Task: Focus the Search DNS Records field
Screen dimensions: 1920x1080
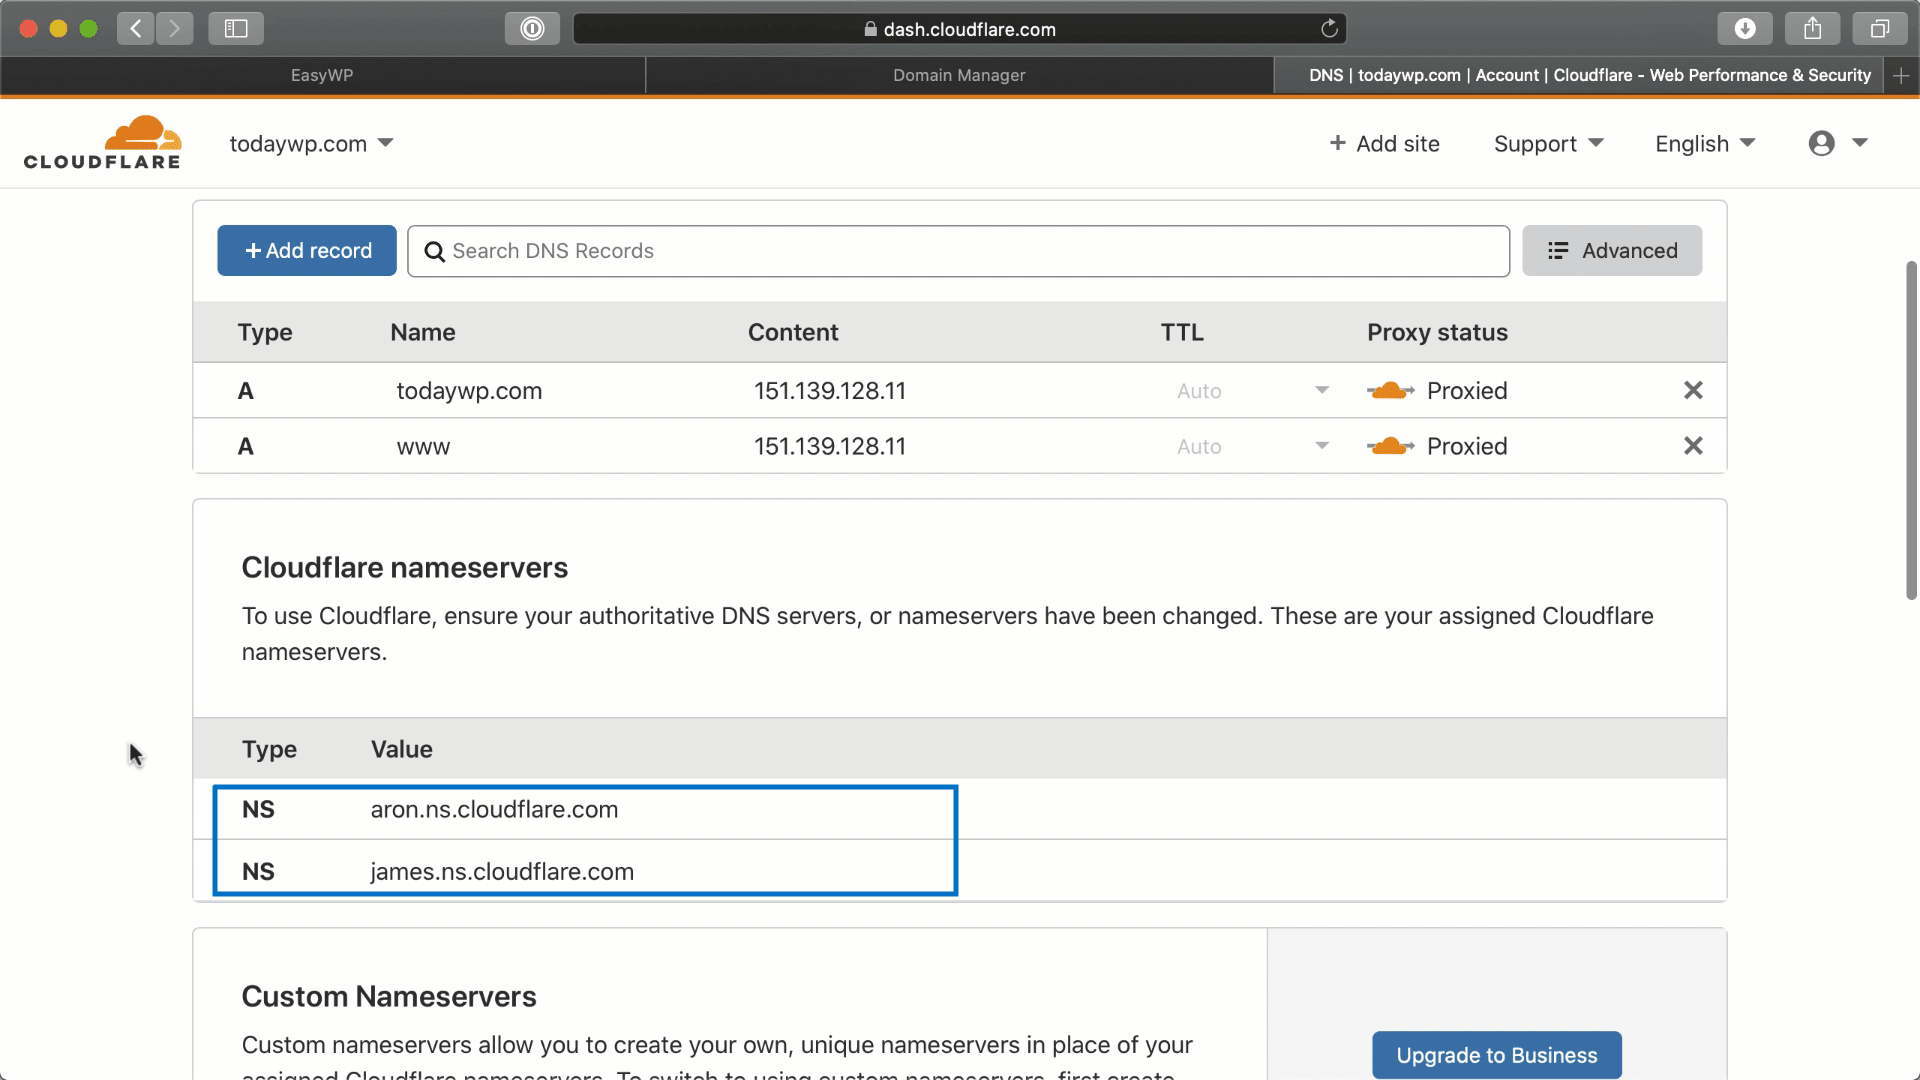Action: tap(958, 251)
